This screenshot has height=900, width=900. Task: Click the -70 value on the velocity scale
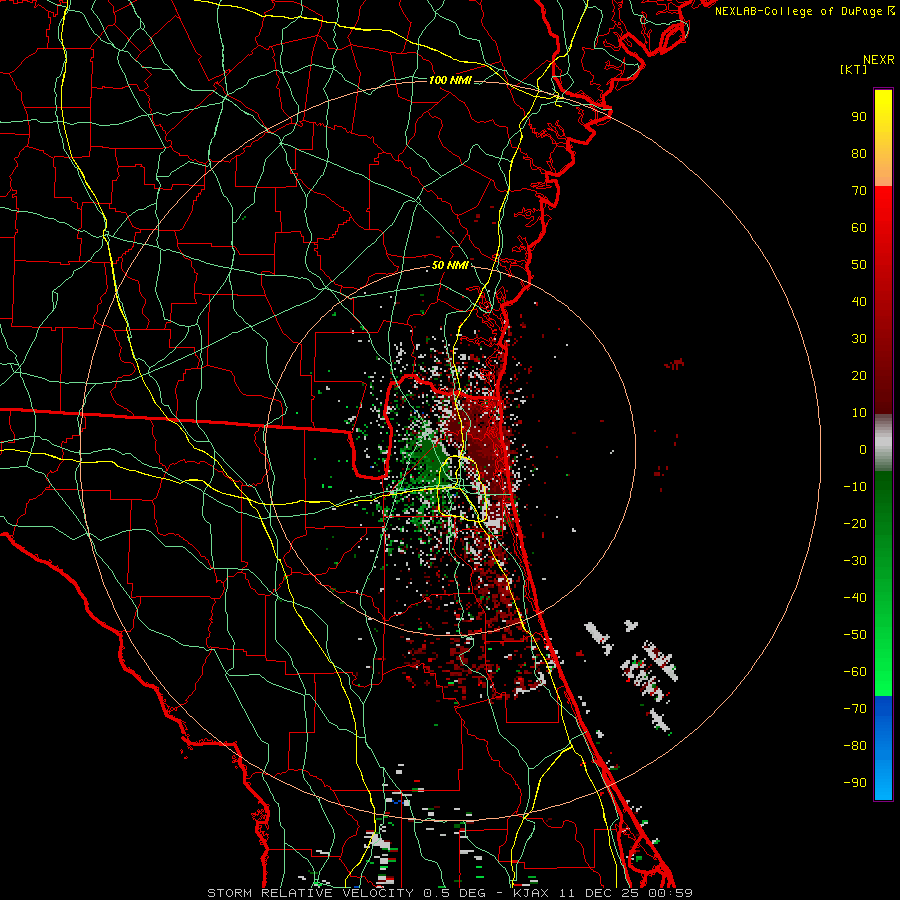click(x=855, y=709)
